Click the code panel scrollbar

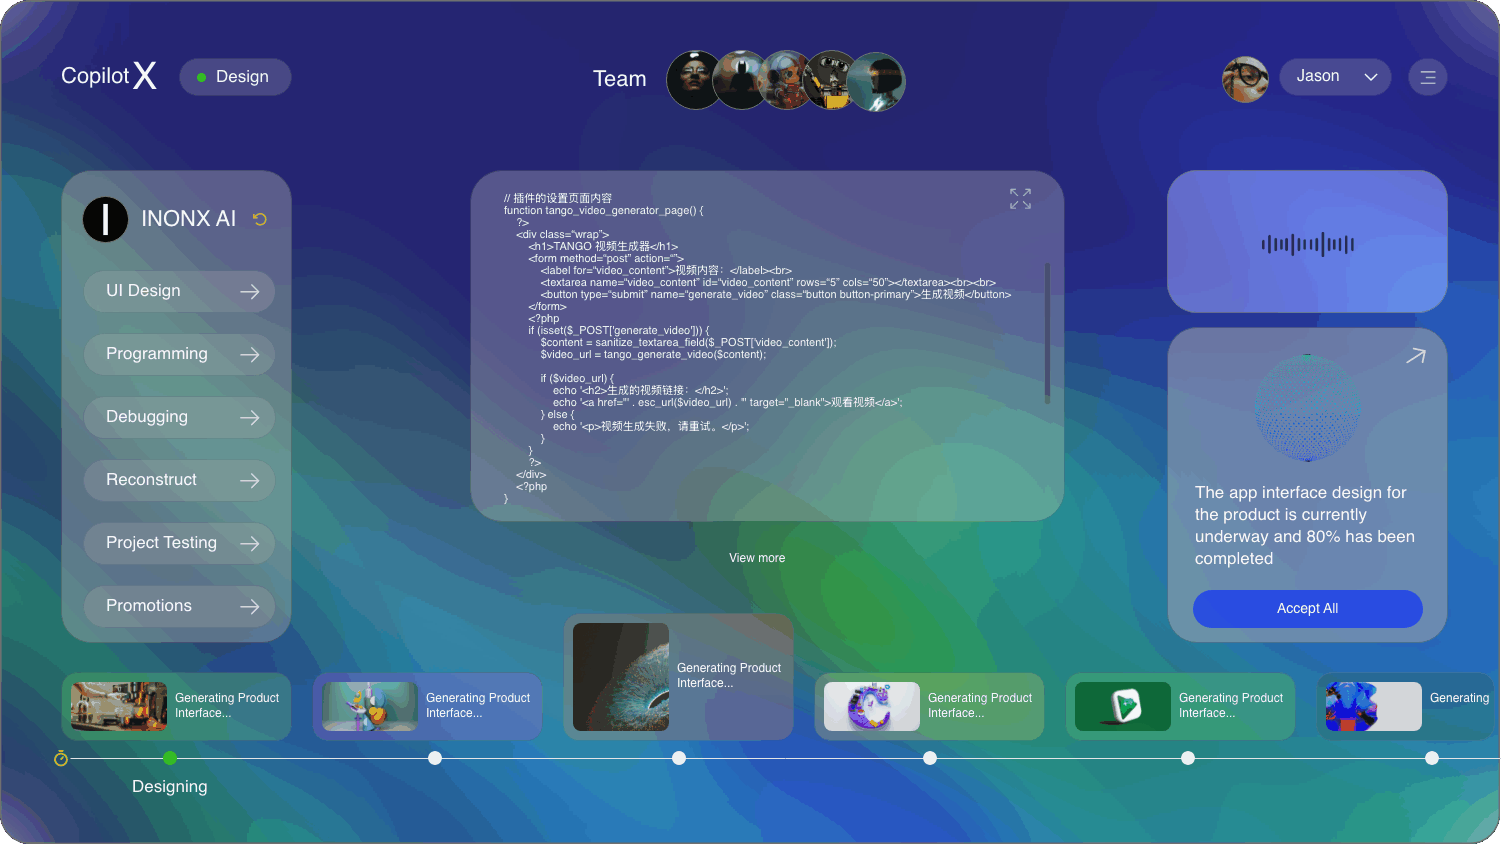click(x=1047, y=333)
